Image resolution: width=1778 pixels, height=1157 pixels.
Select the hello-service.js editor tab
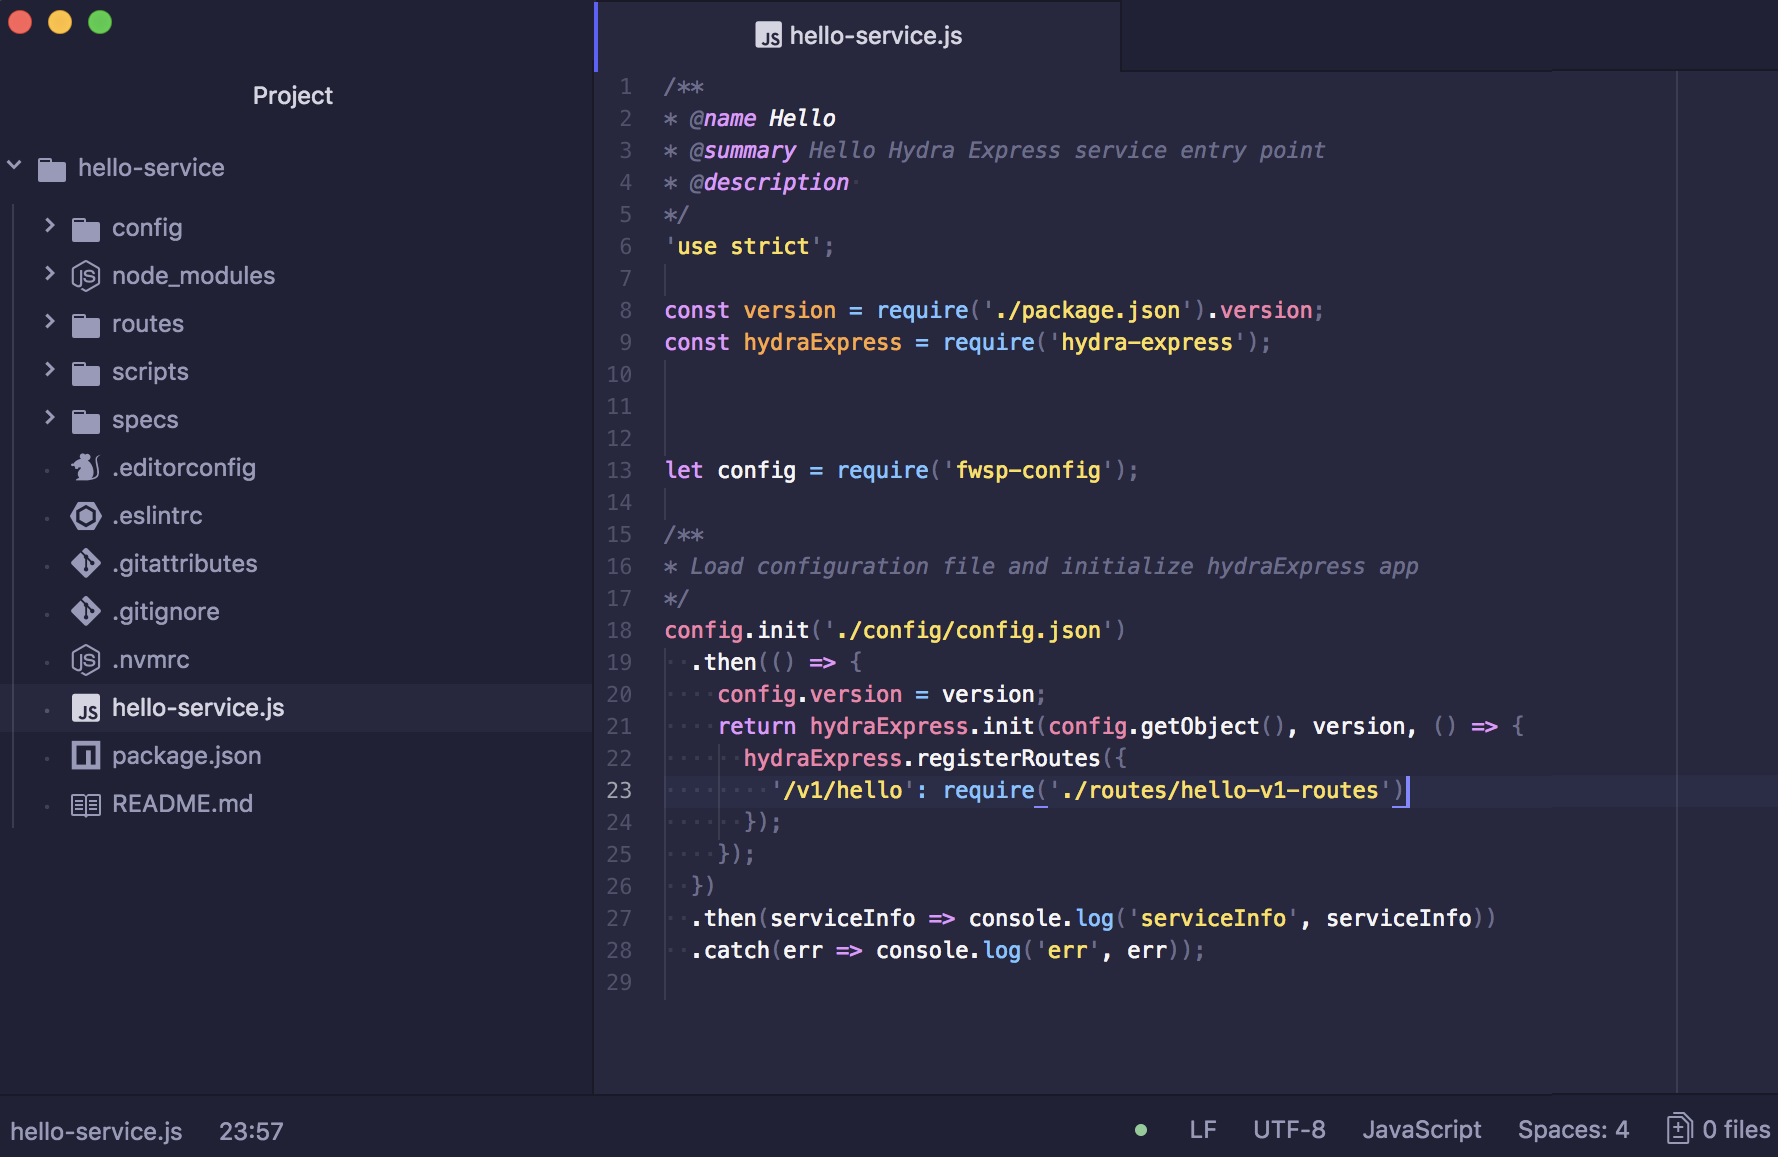859,36
